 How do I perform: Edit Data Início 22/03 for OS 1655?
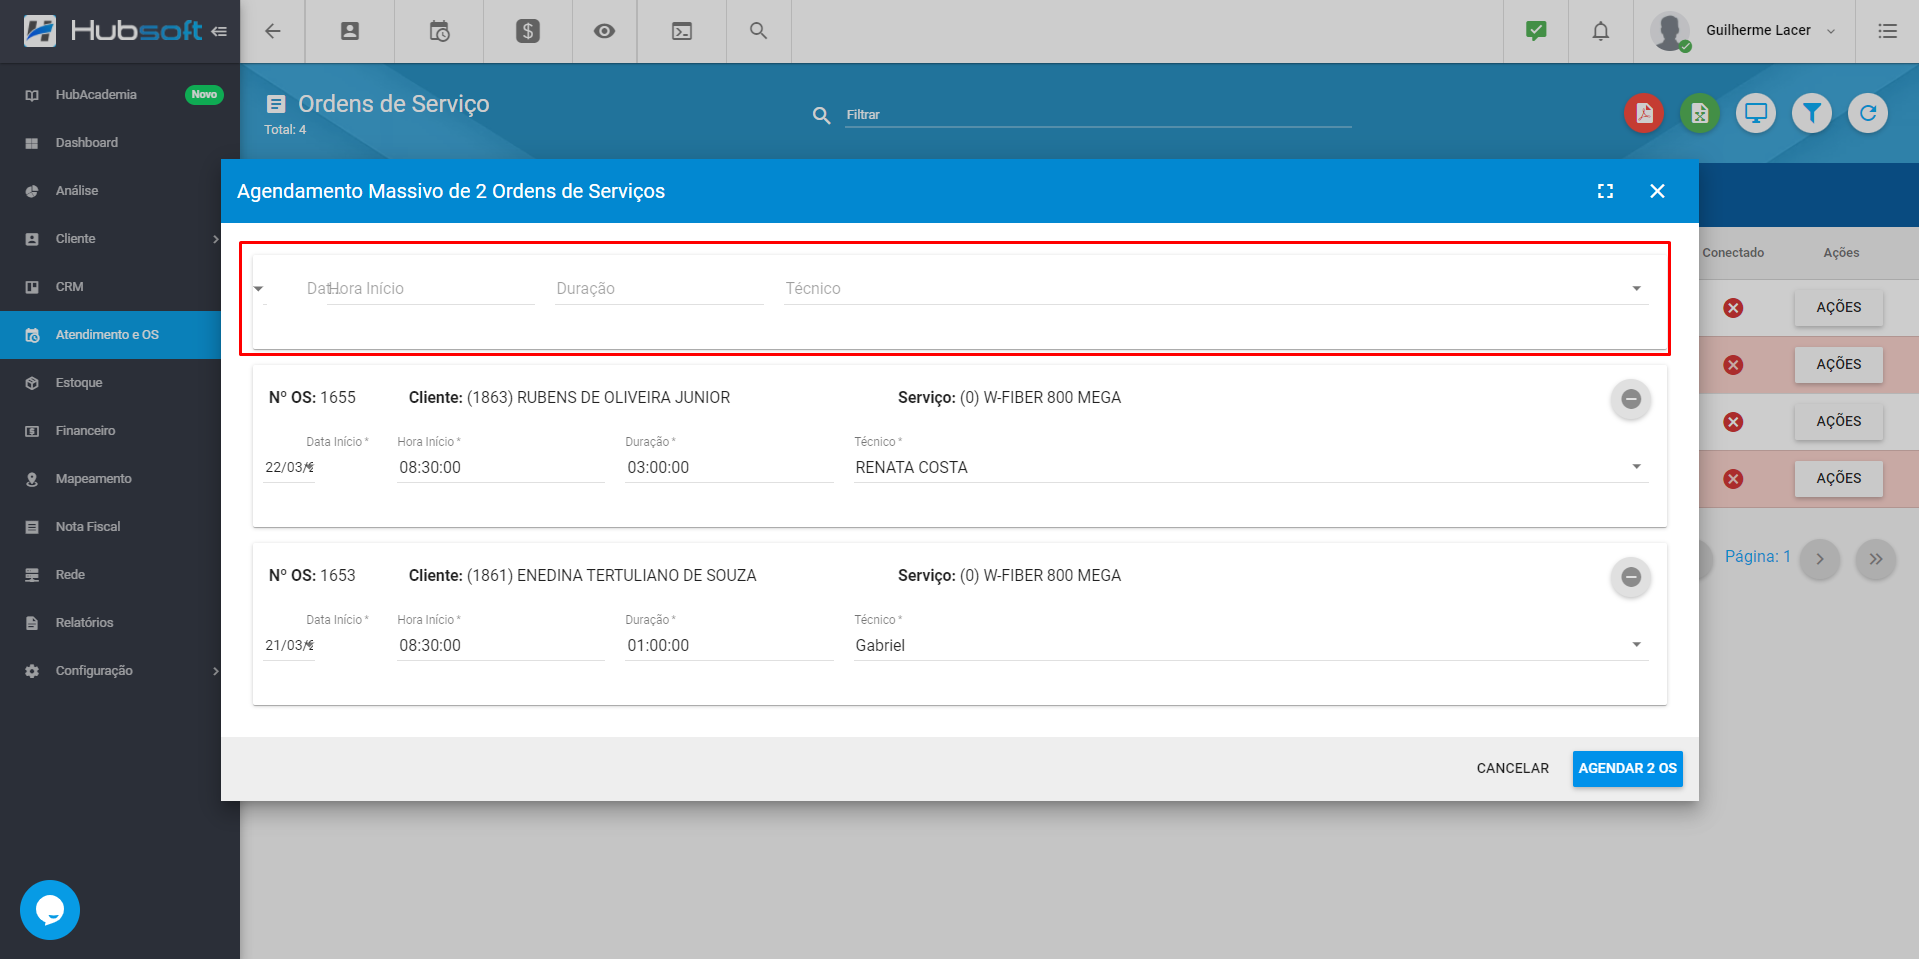(x=289, y=467)
